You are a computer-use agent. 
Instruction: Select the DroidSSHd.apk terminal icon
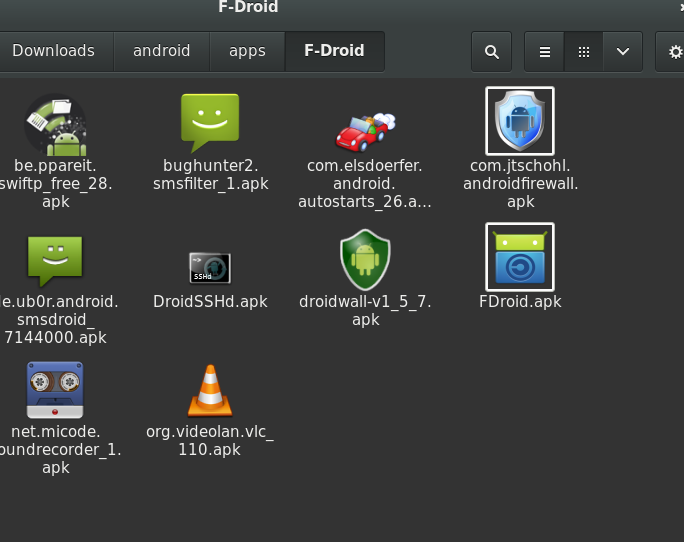(210, 268)
